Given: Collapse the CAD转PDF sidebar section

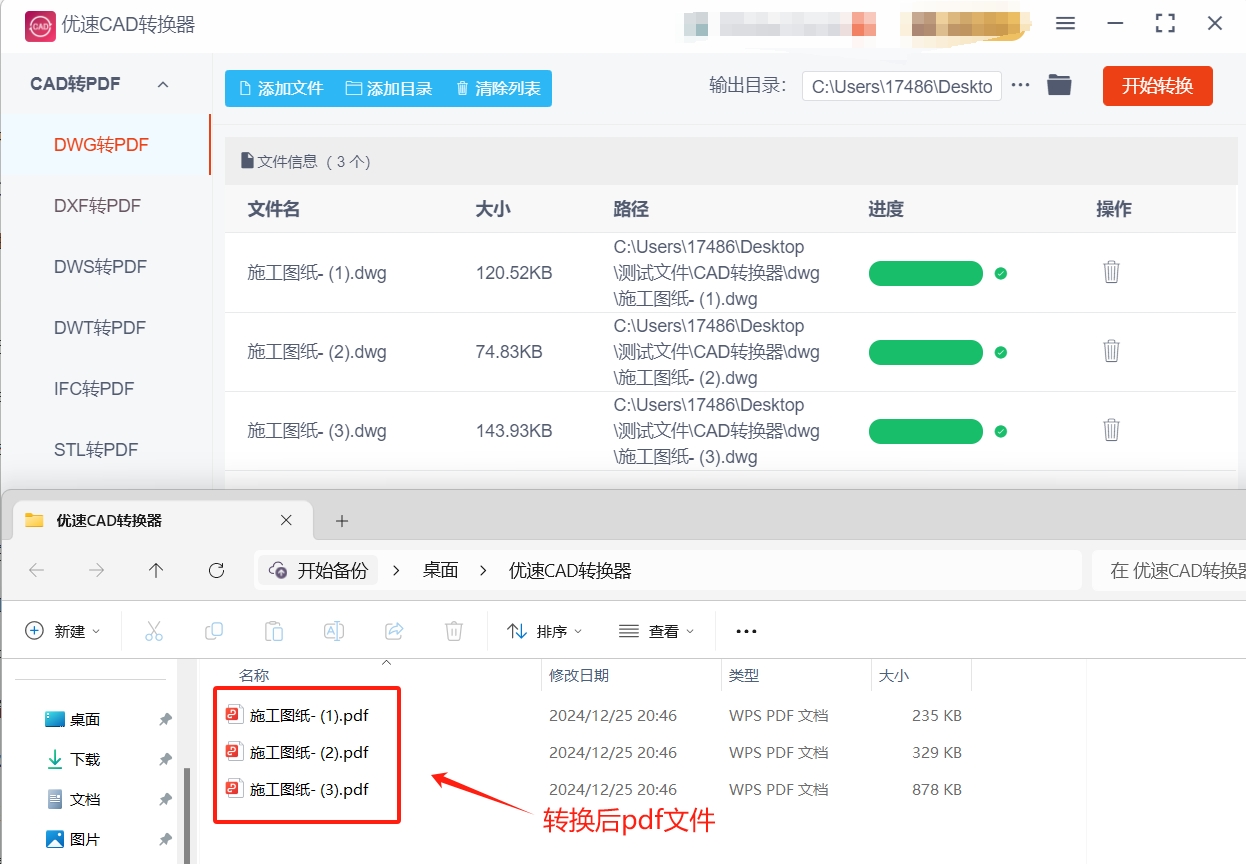Looking at the screenshot, I should click(x=163, y=84).
